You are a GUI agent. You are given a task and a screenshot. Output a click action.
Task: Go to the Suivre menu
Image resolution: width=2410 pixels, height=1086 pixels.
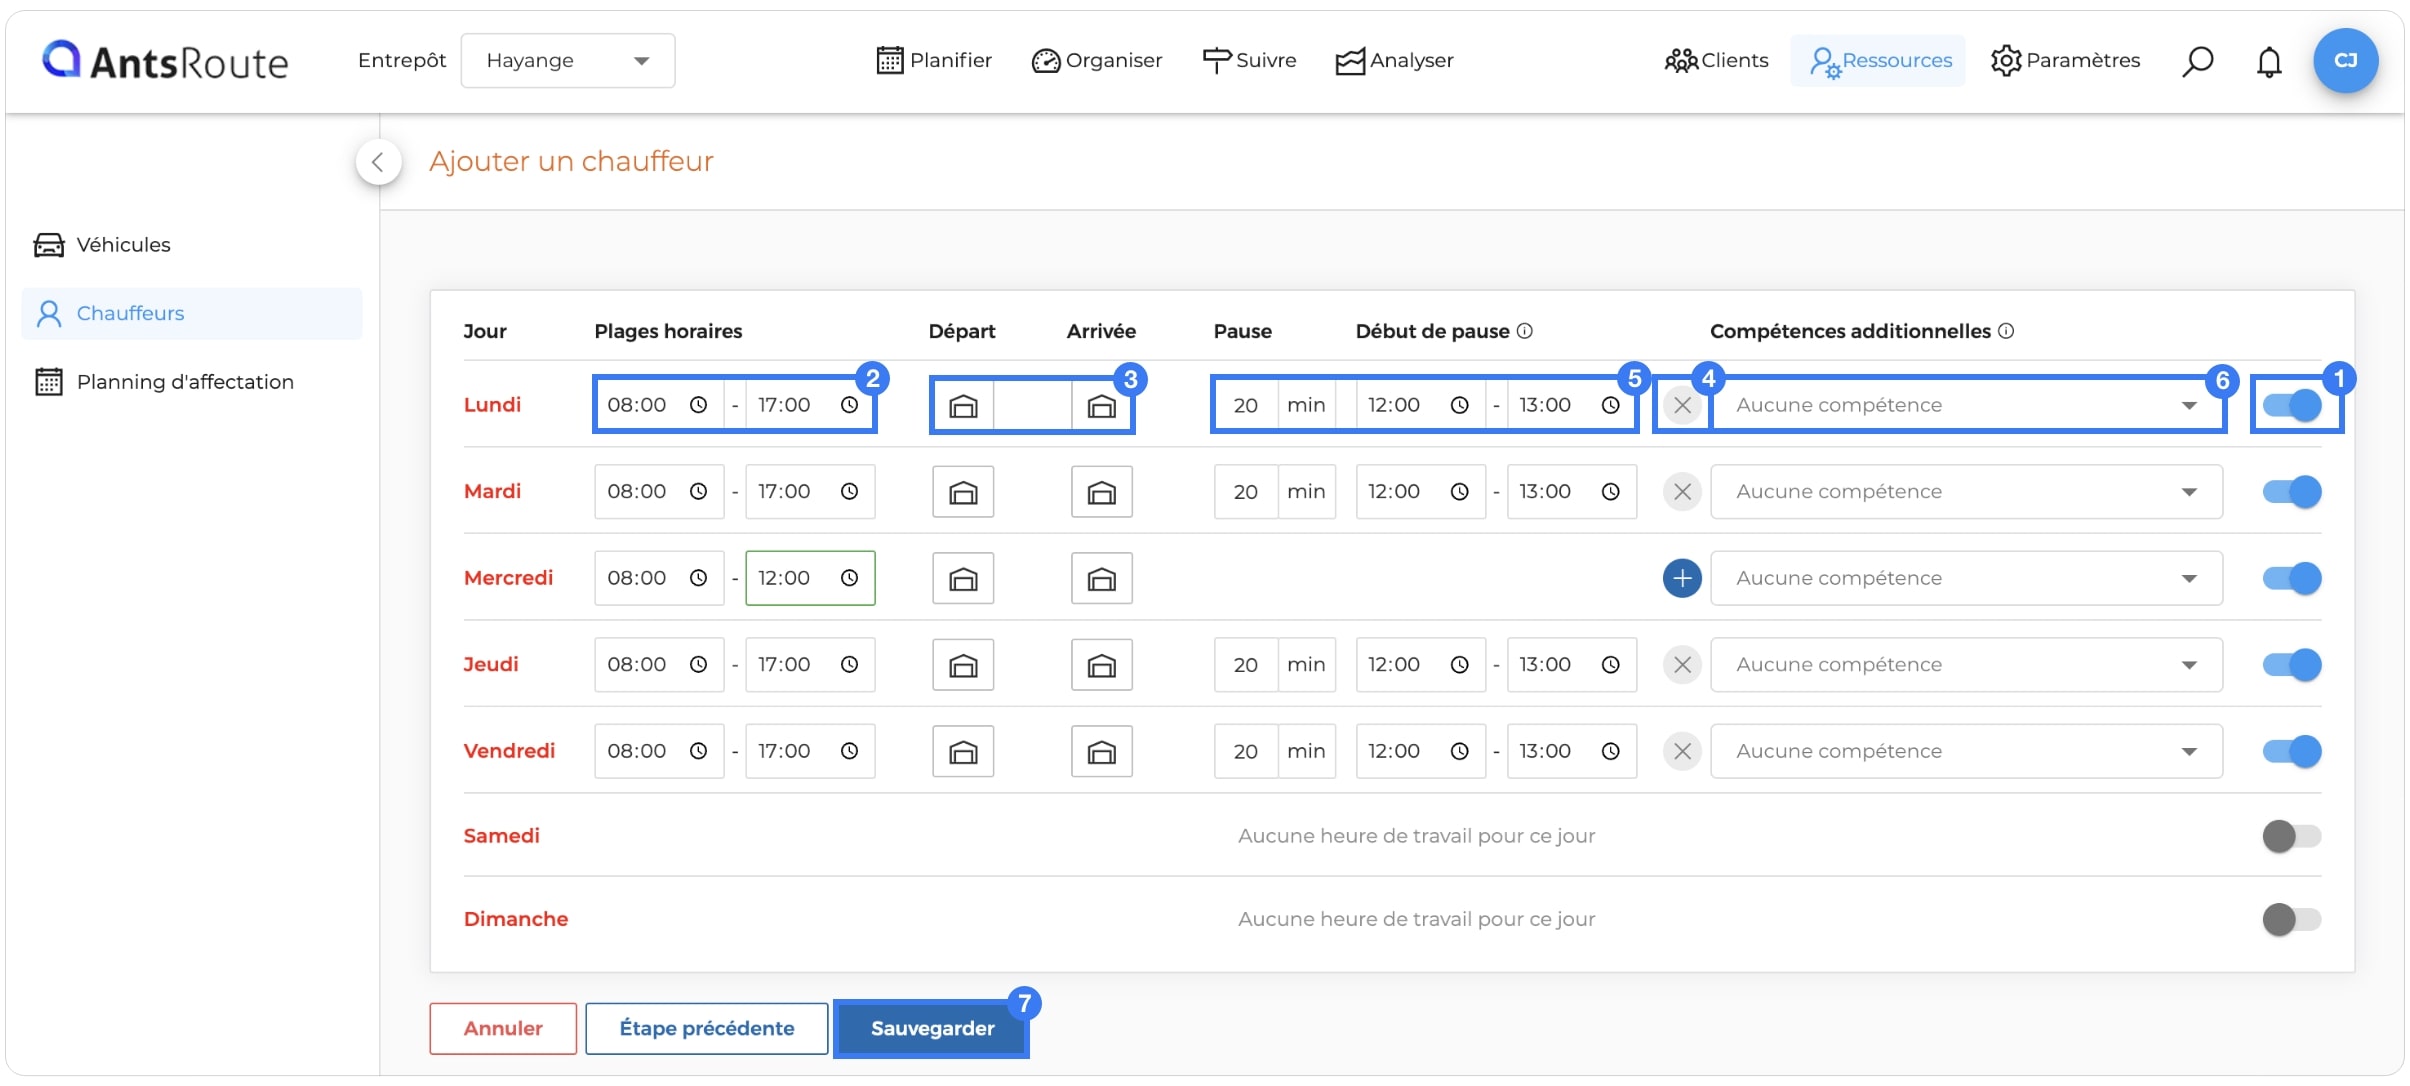point(1249,61)
